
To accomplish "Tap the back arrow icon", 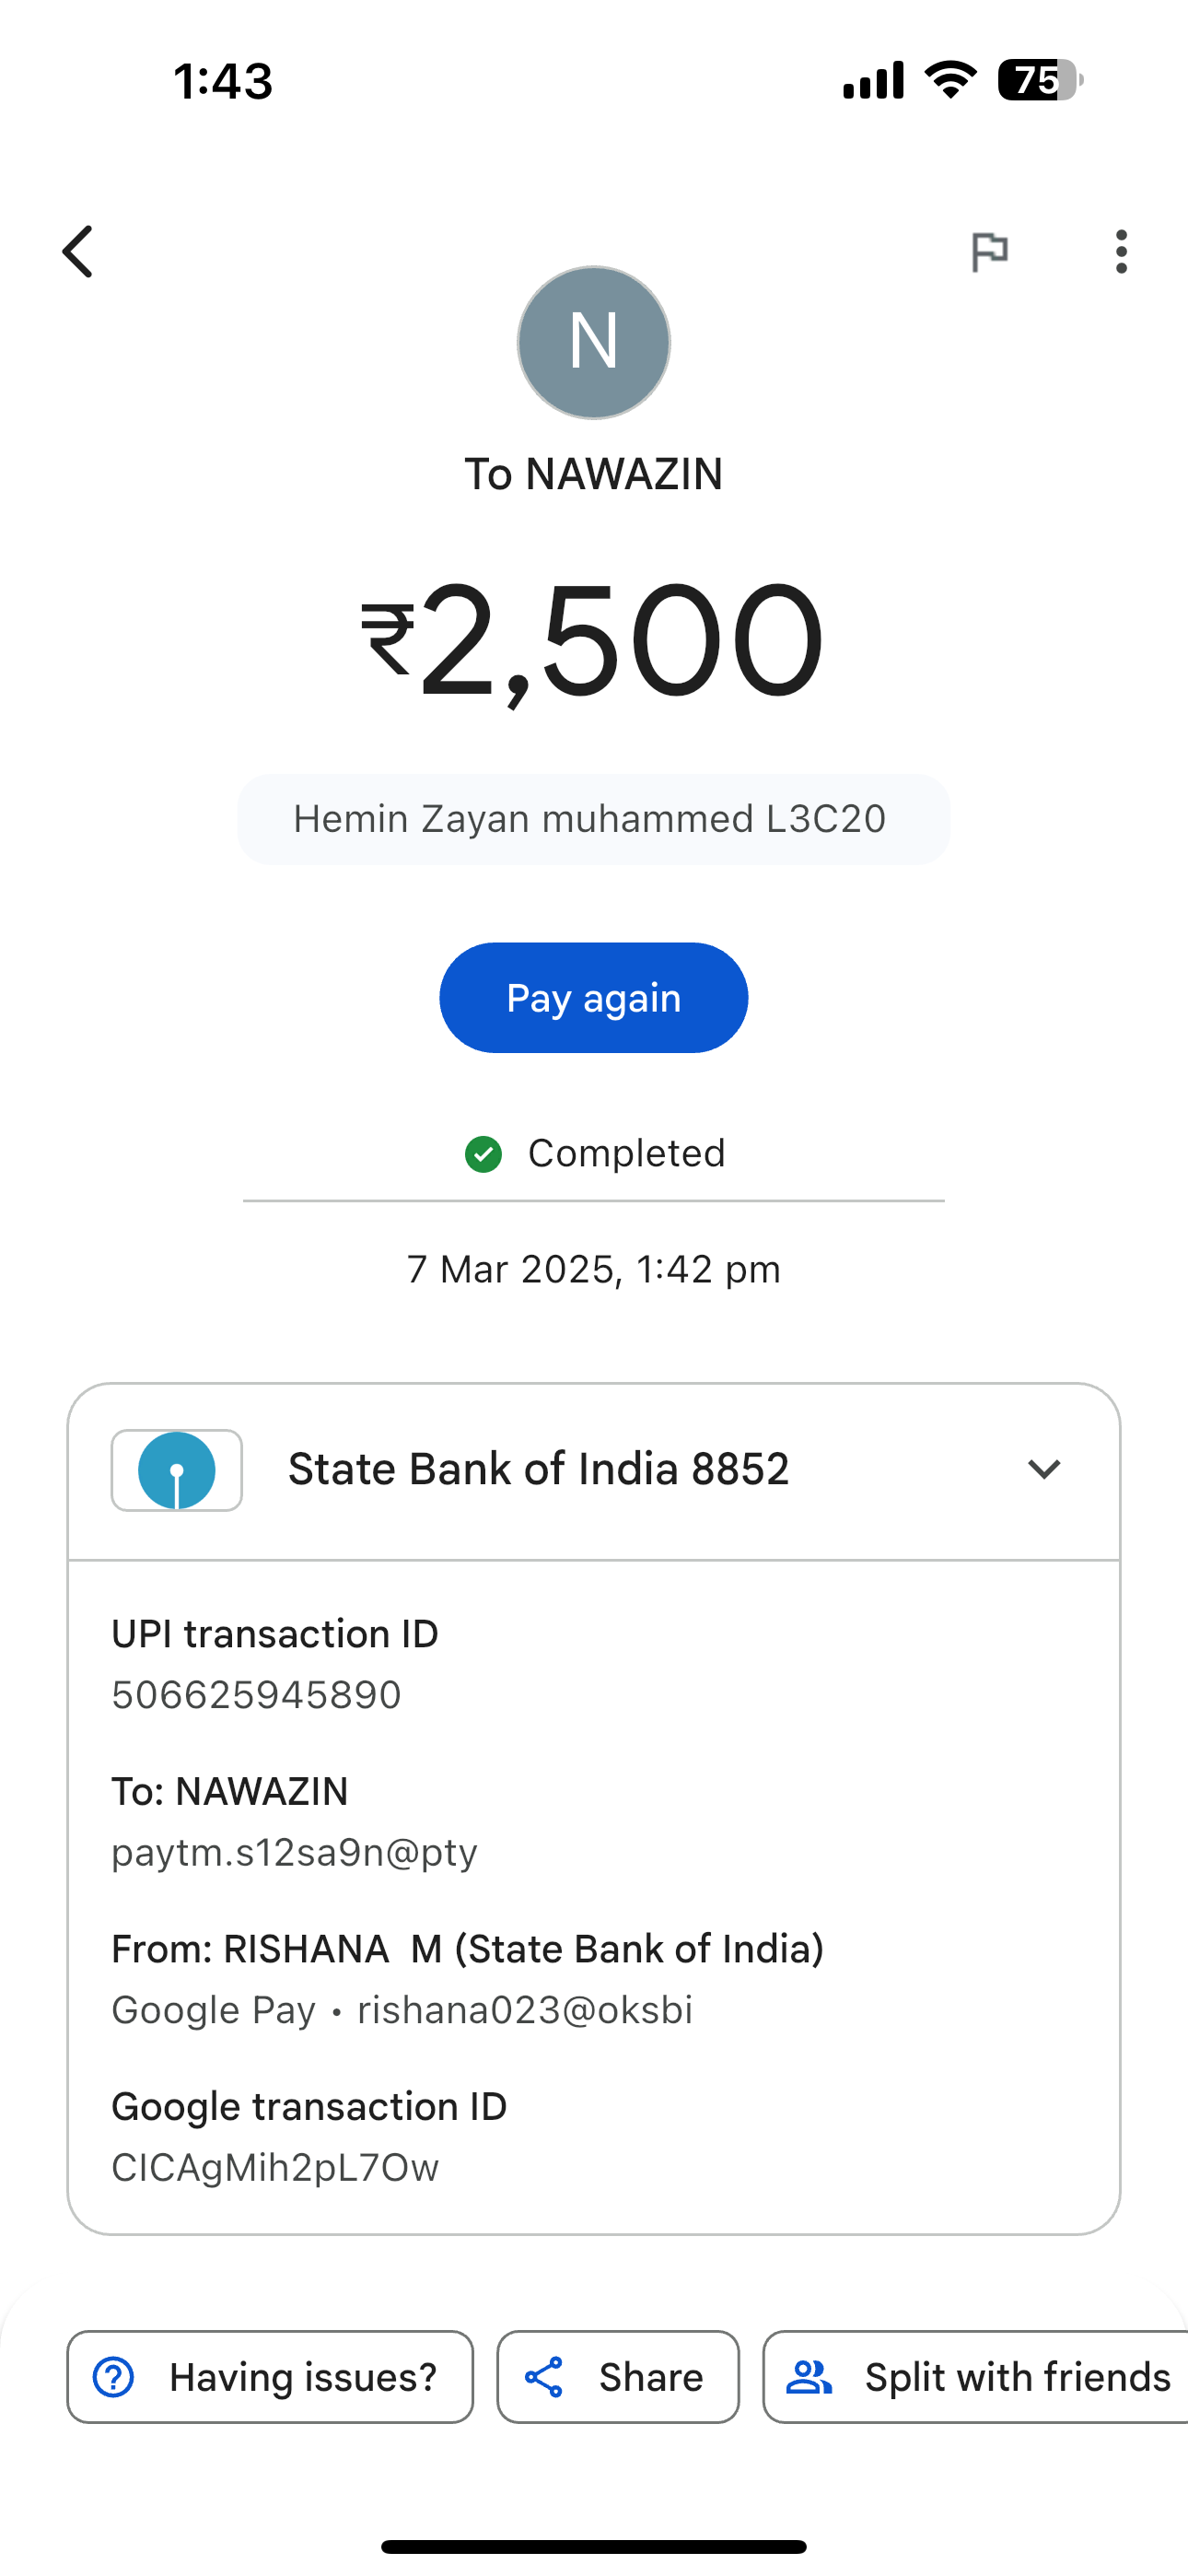I will point(78,251).
